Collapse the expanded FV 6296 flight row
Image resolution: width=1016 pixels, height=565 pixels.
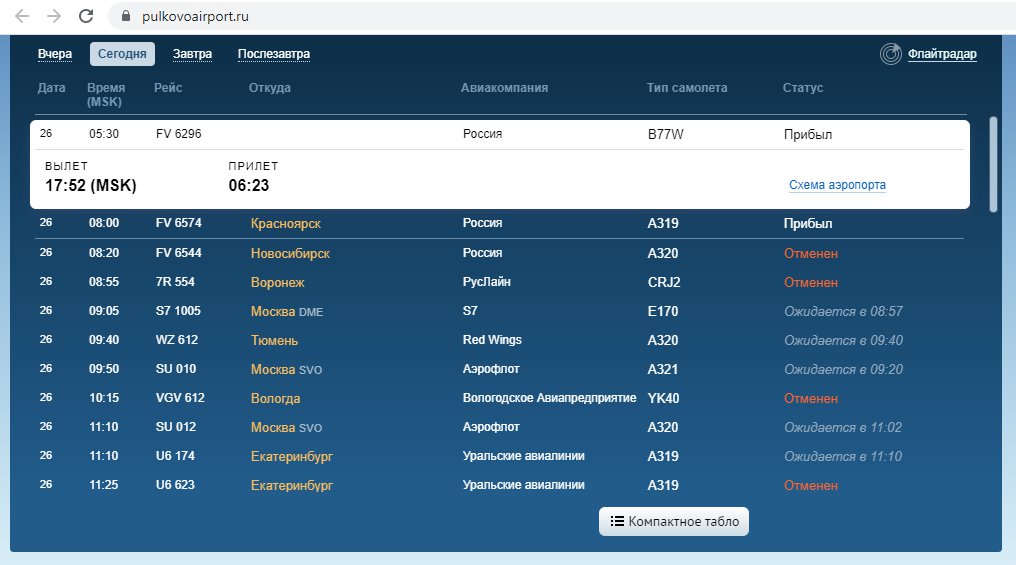coord(500,134)
